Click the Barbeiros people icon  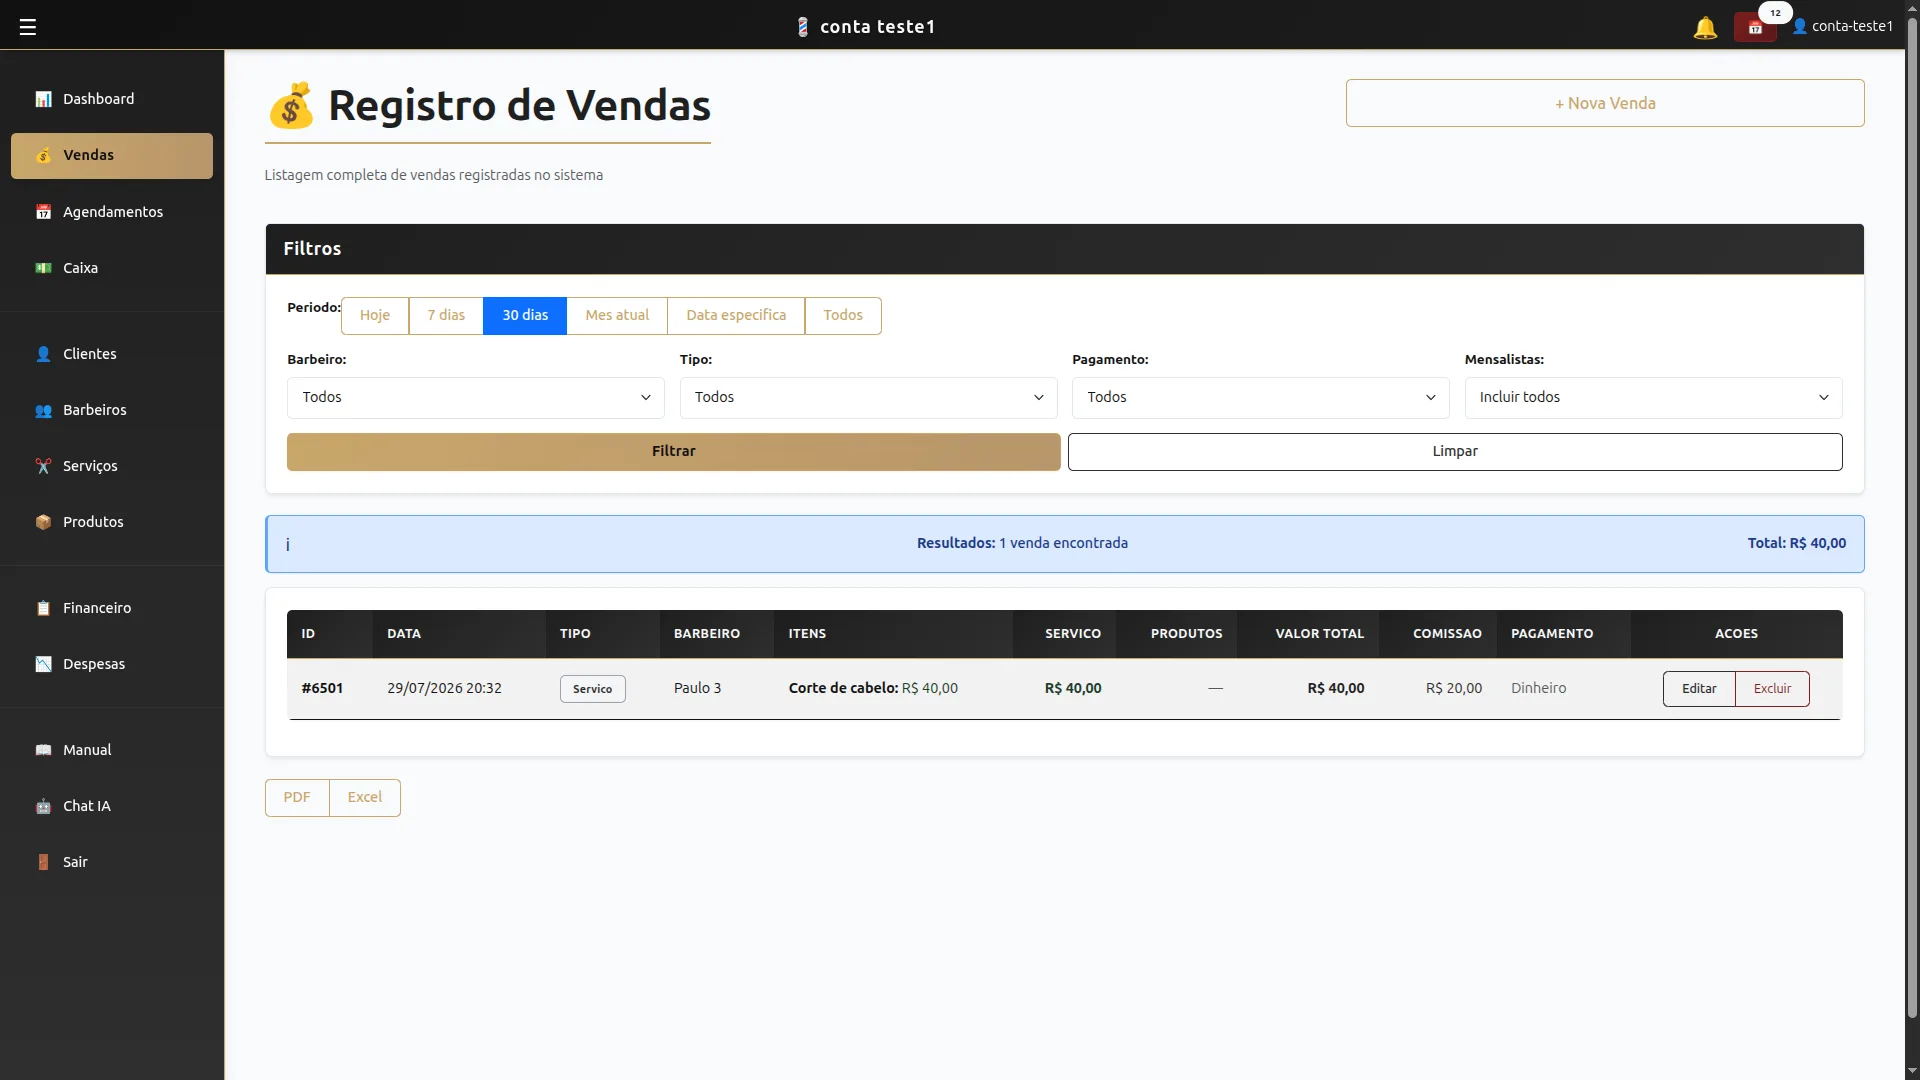(x=43, y=410)
